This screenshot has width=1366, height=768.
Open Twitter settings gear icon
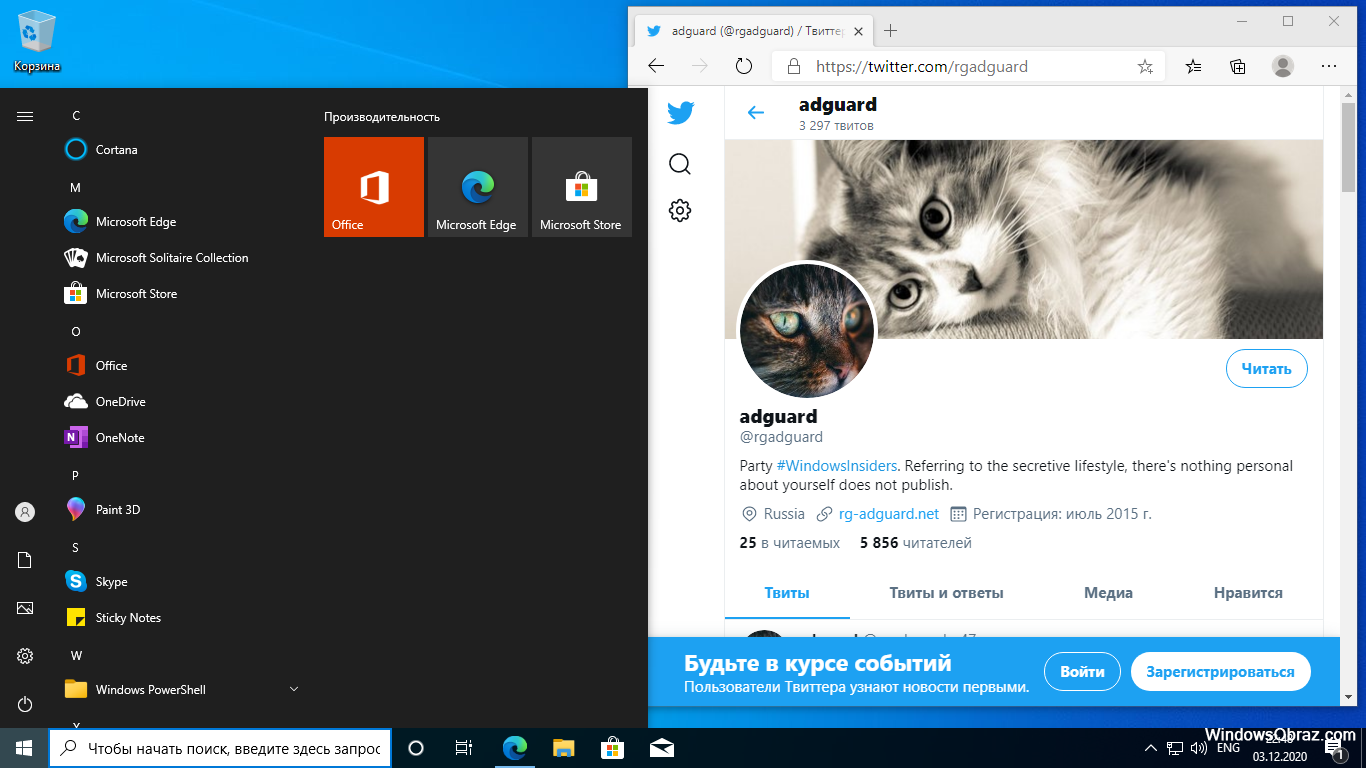click(680, 211)
